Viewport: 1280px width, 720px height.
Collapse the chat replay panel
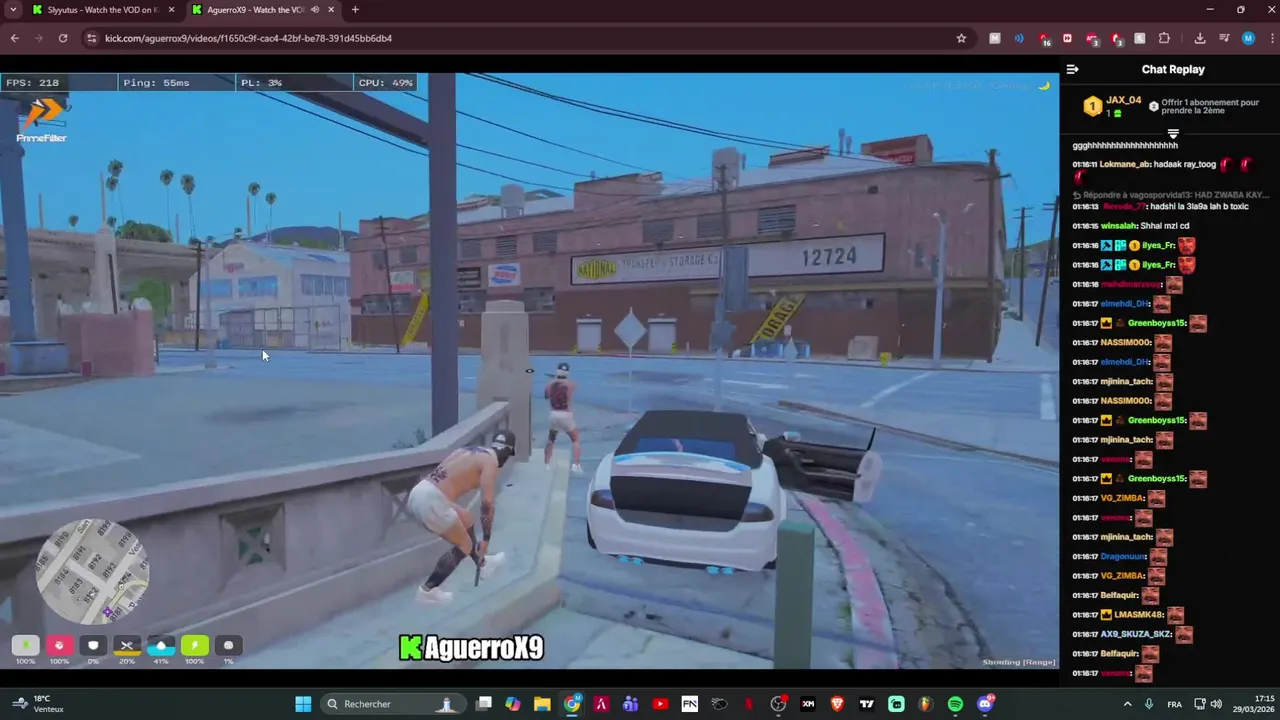pos(1072,69)
